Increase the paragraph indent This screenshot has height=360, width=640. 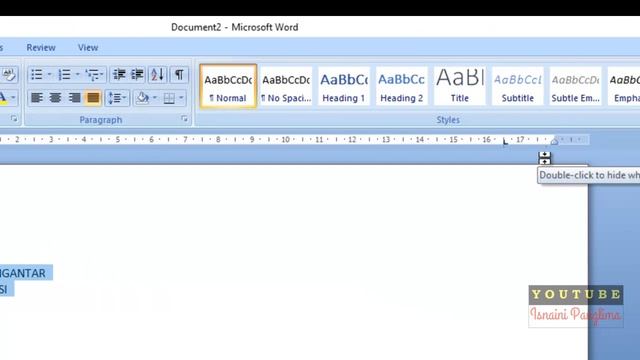click(x=137, y=75)
